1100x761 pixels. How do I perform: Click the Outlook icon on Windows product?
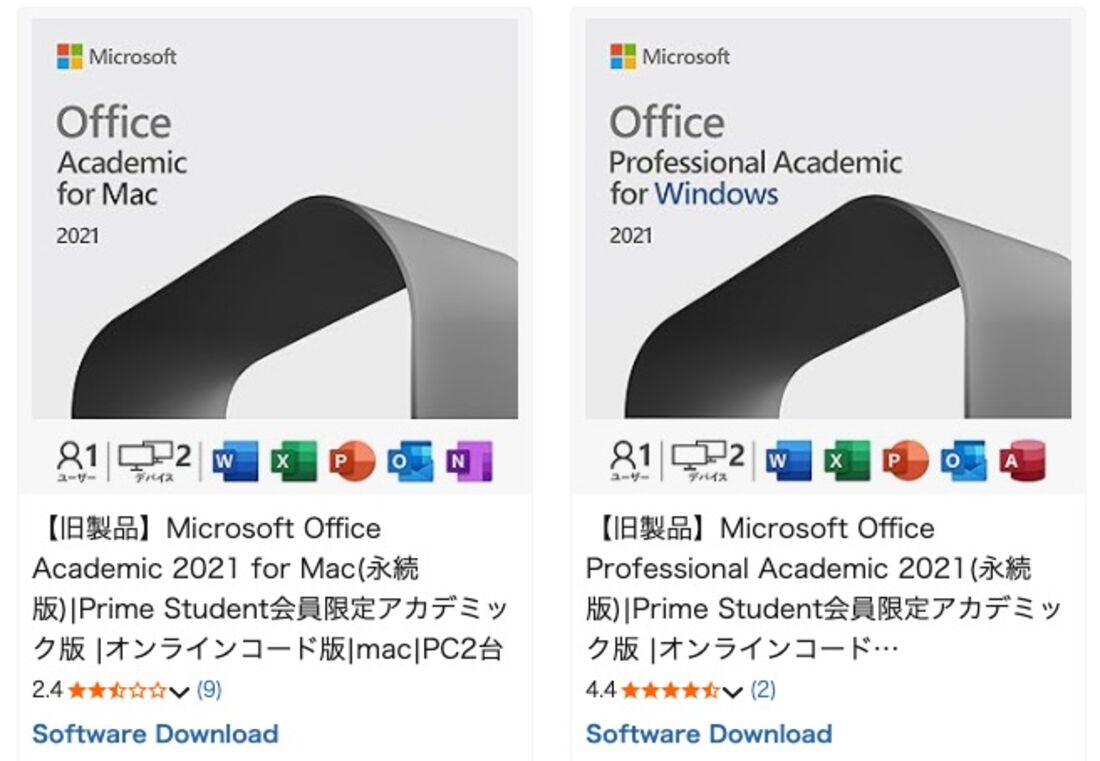click(x=963, y=461)
